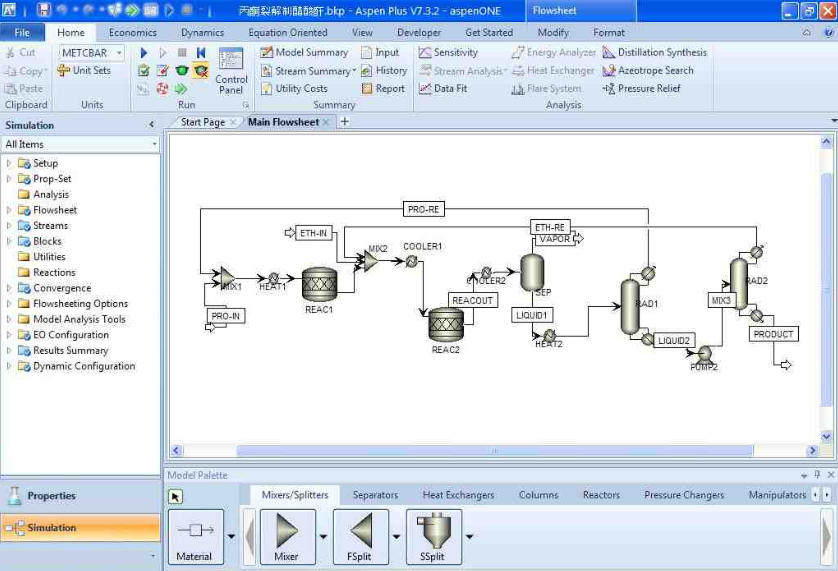Switch to Simulation environment

[x=80, y=528]
